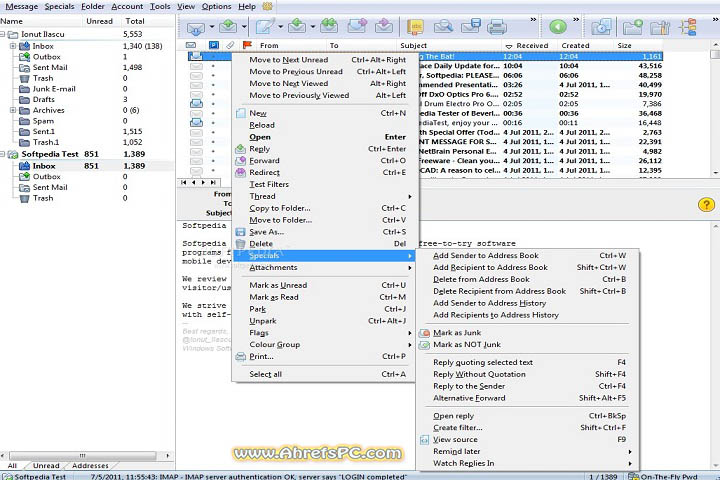Sort by the paperclip attachment column icon
The image size is (720, 480).
[231, 45]
